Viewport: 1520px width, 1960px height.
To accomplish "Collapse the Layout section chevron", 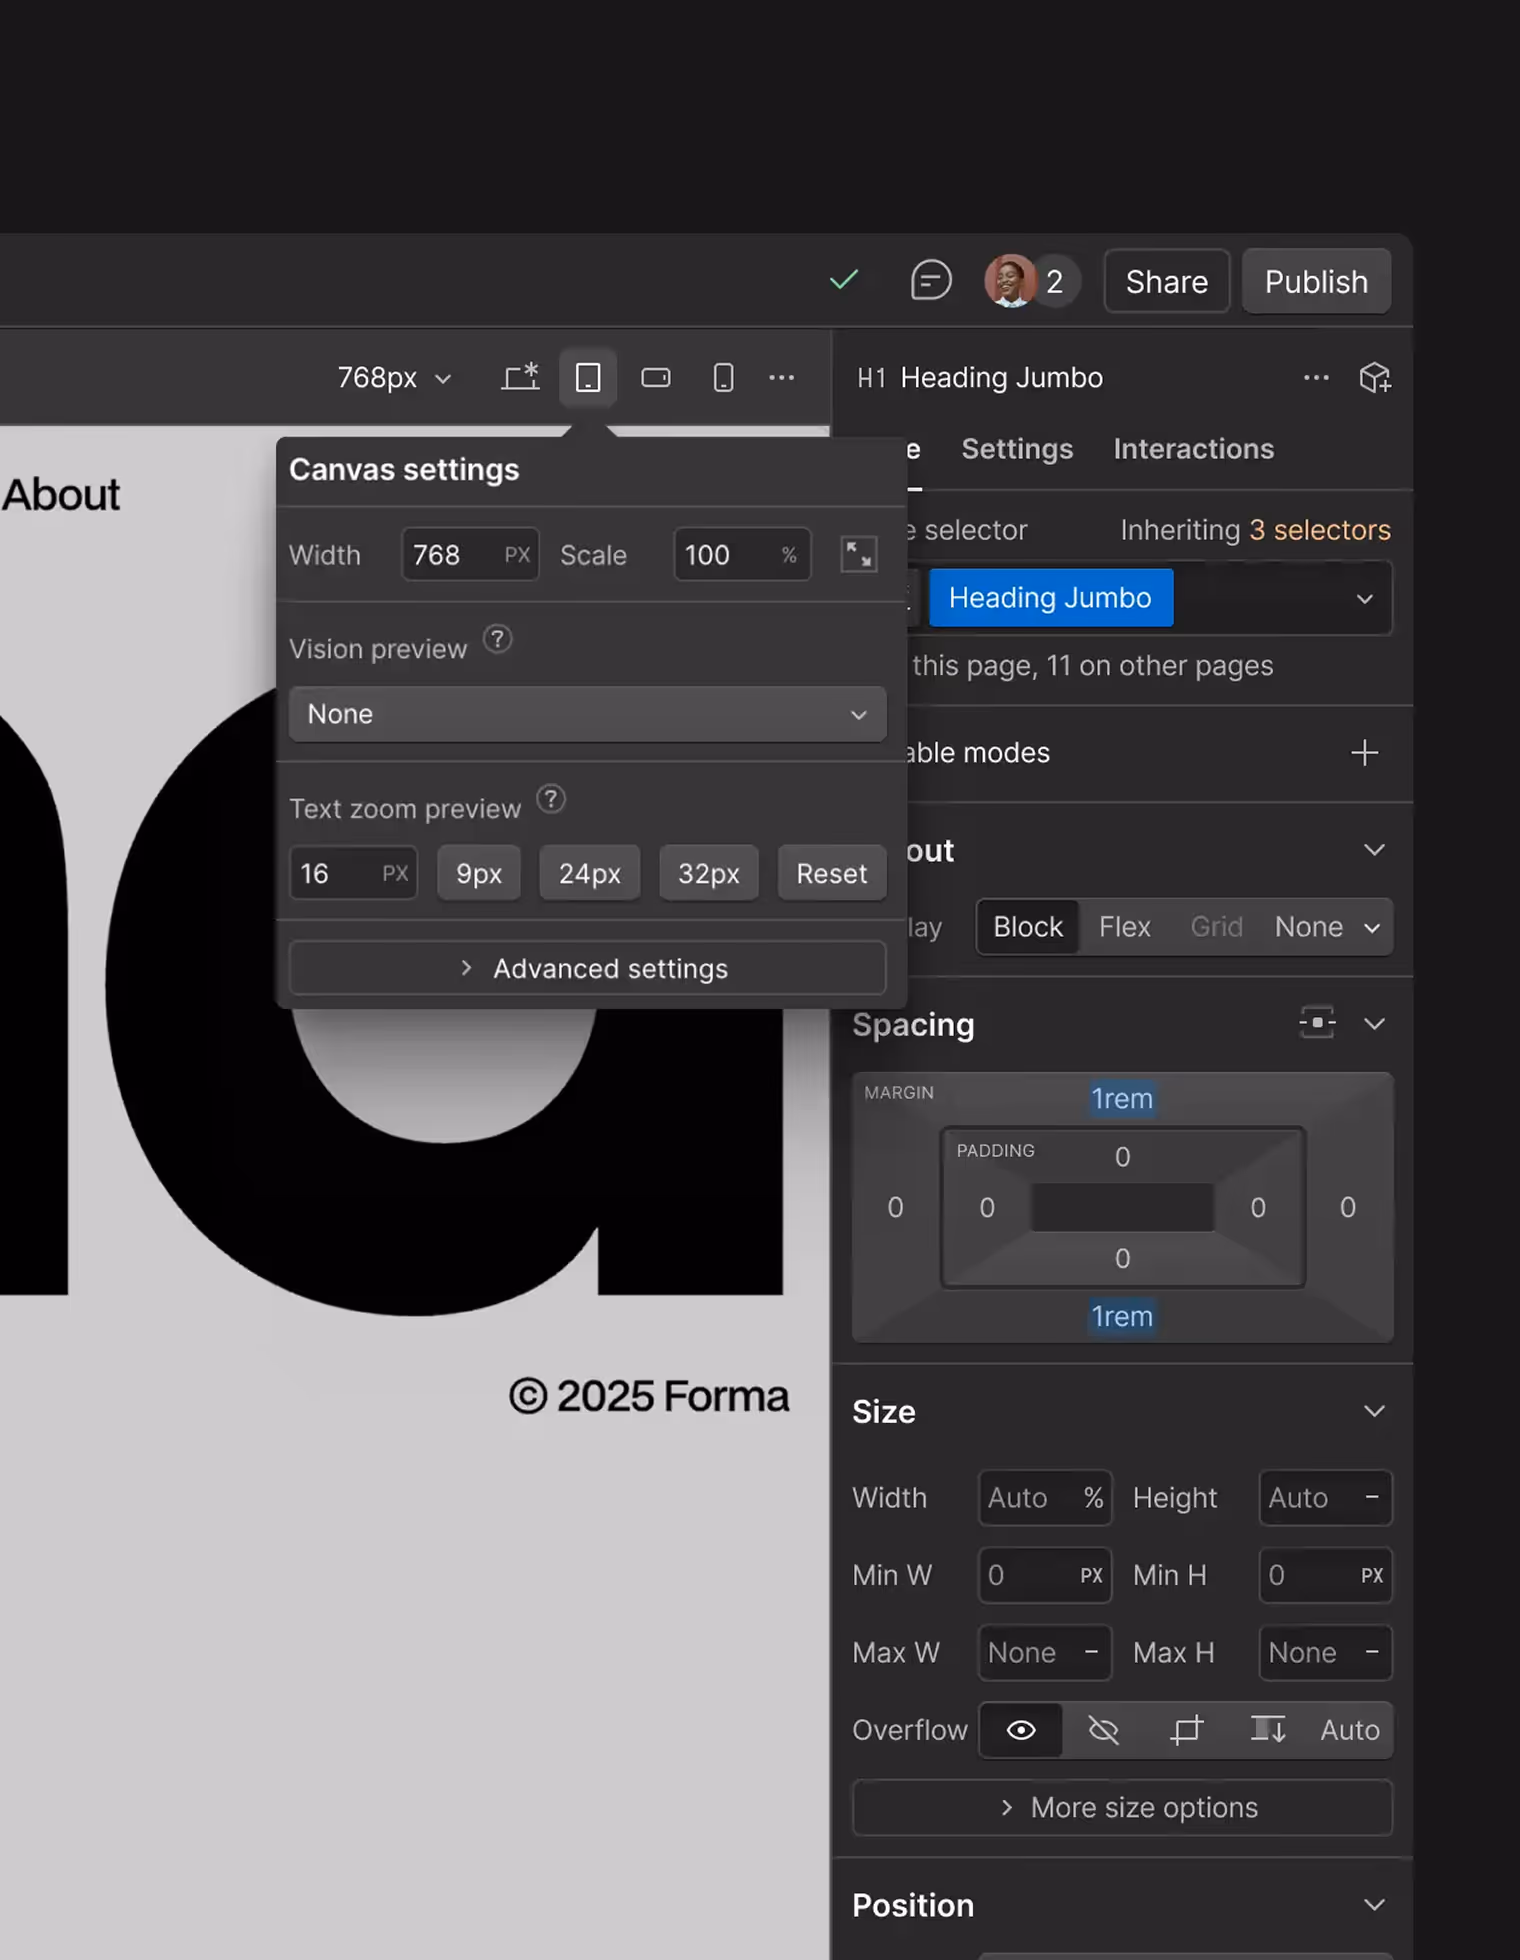I will pyautogui.click(x=1375, y=850).
